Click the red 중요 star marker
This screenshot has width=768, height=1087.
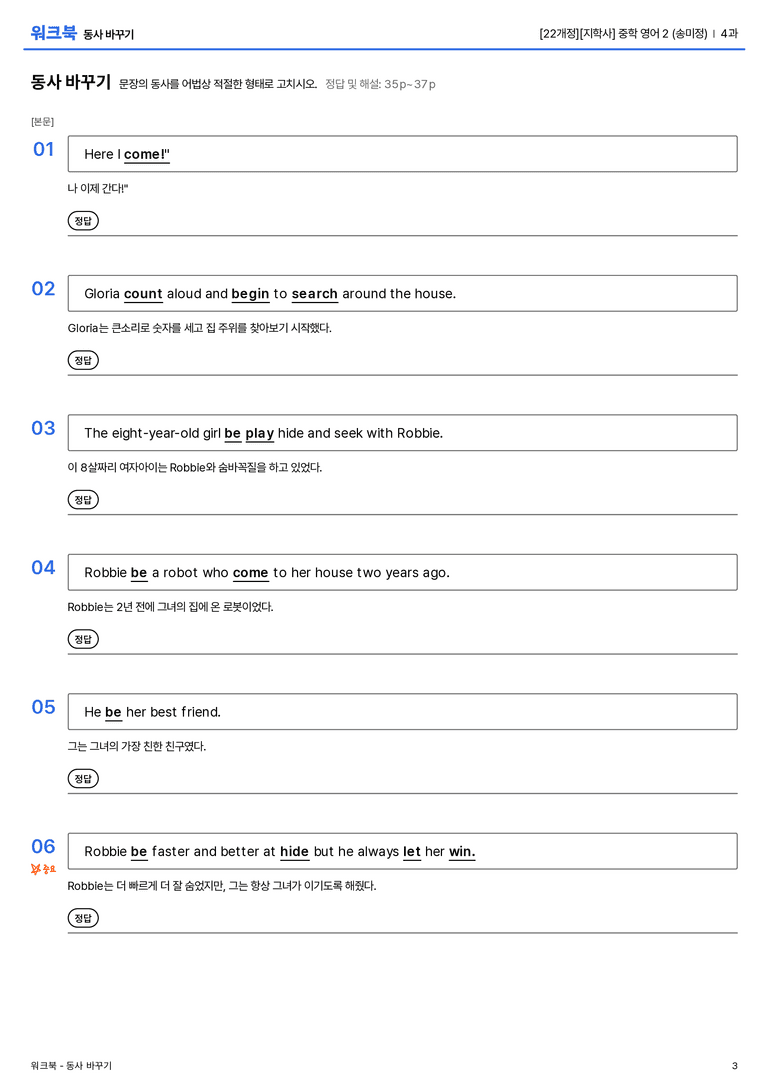(x=43, y=869)
